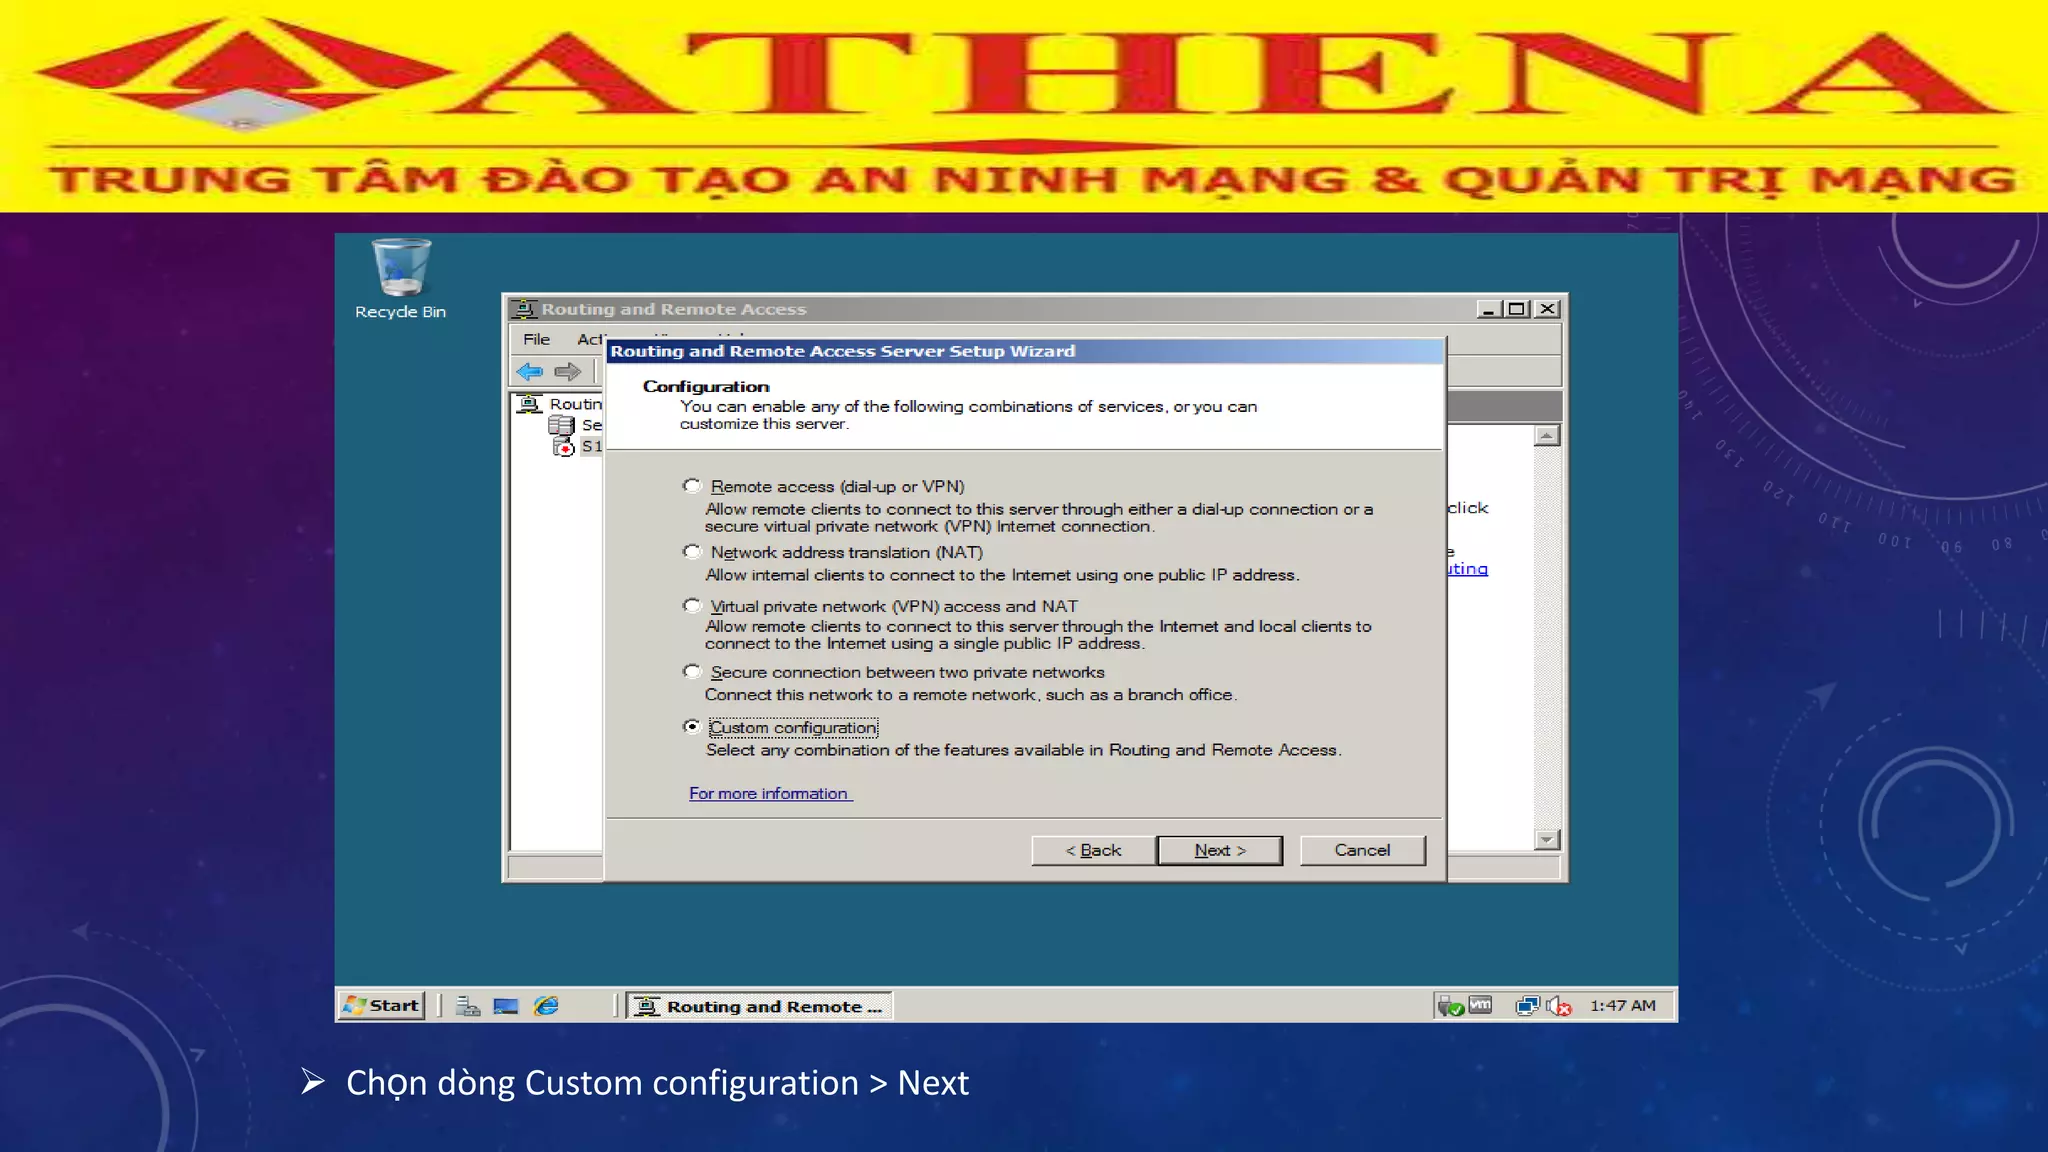Viewport: 2048px width, 1152px height.
Task: Close the Routing and Remote Access window
Action: coord(1547,309)
